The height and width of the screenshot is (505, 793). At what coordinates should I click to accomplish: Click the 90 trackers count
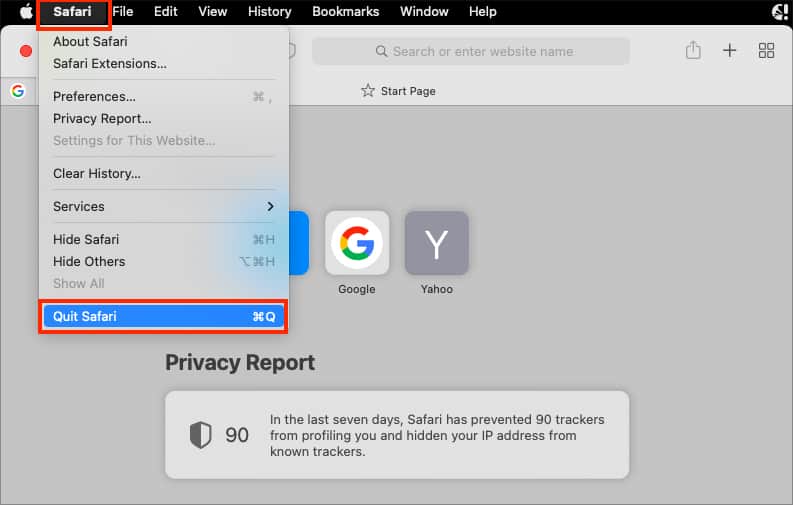237,435
